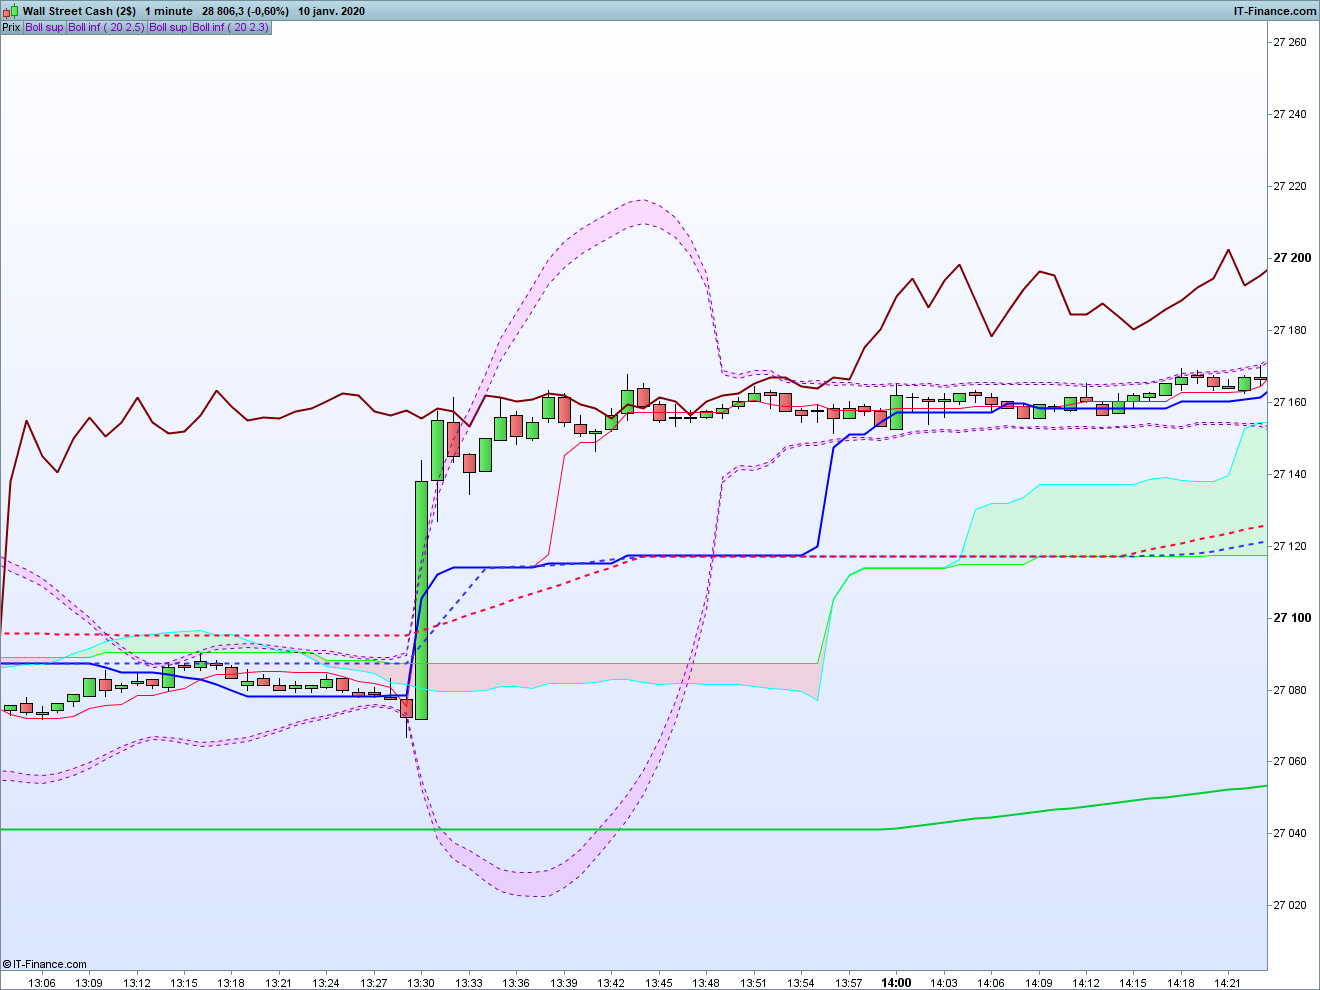Select the Boll inf ( 20 2.5) tab

[x=106, y=27]
